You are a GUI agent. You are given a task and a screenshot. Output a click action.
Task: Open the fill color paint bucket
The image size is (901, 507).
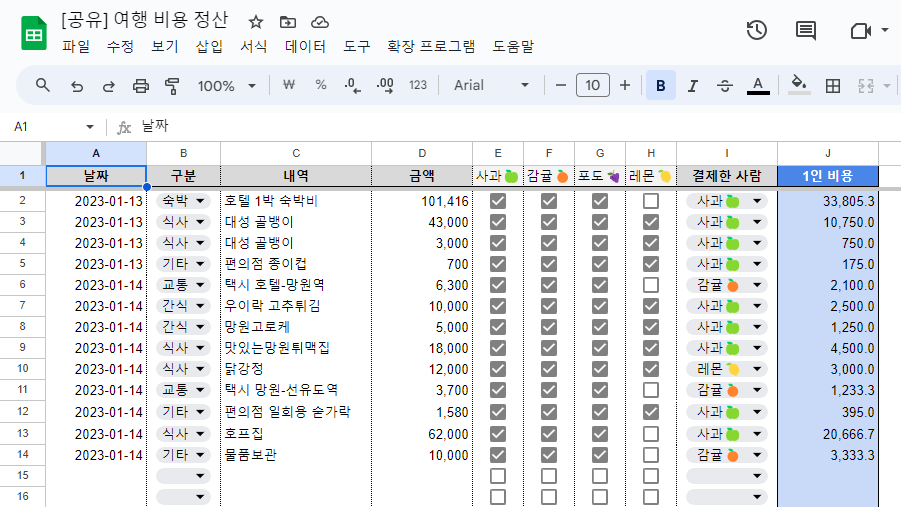click(798, 86)
